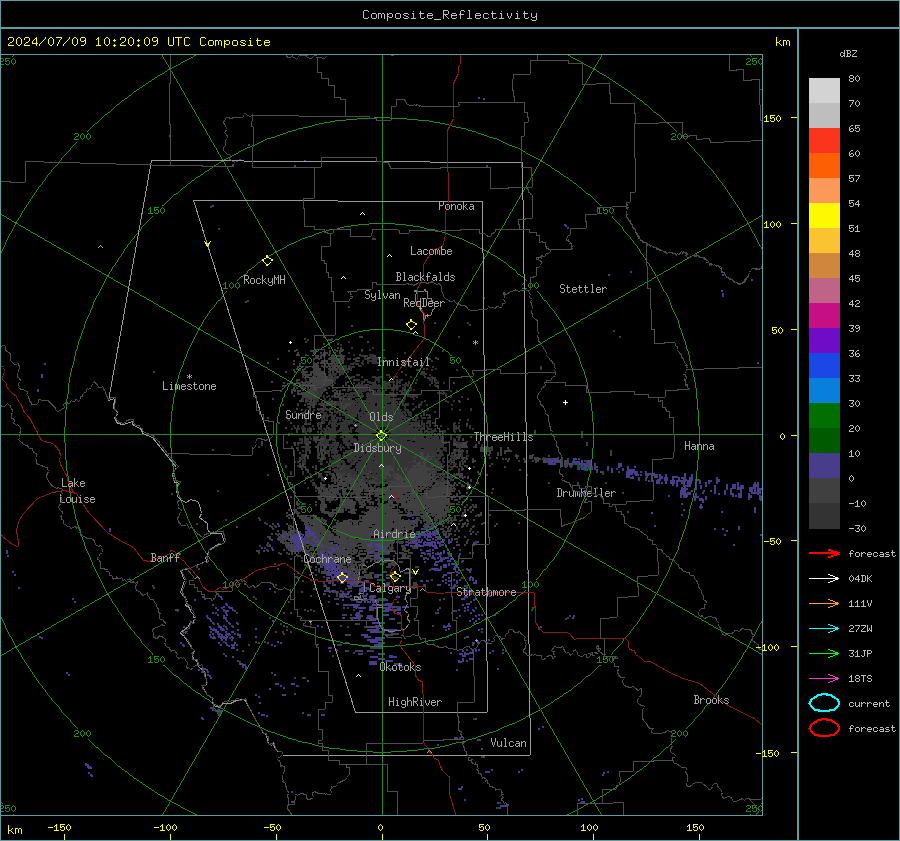The width and height of the screenshot is (900, 841).
Task: Click the Blackfalds label
Action: [425, 277]
